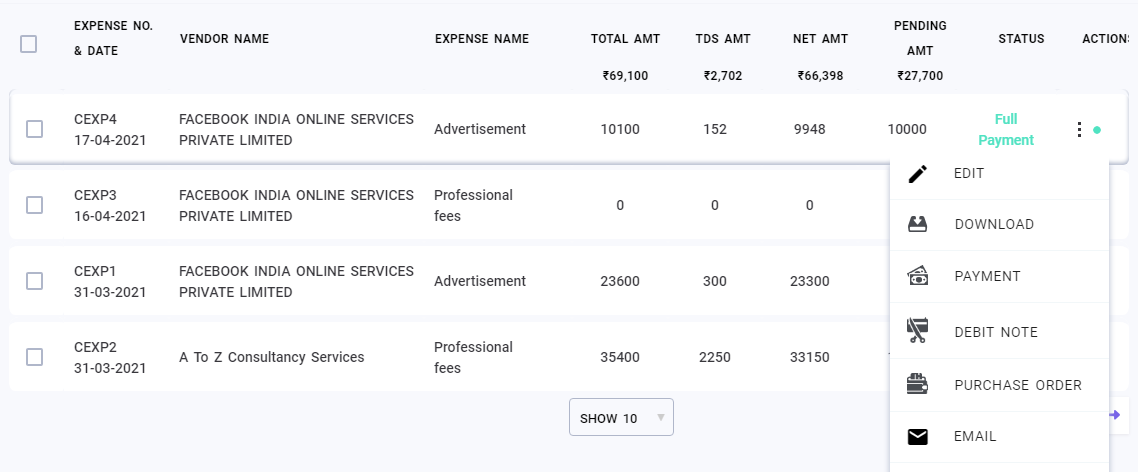Viewport: 1138px width, 472px height.
Task: Sort by Total Amt column header
Action: click(x=625, y=39)
